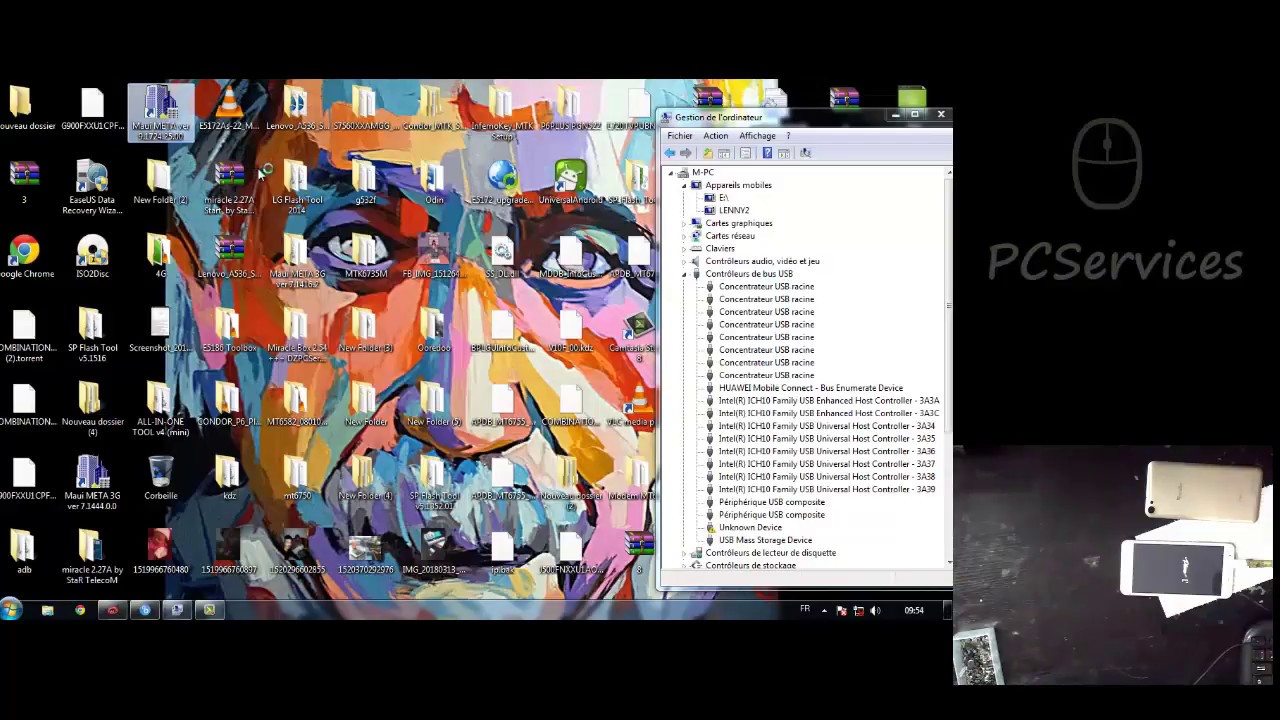Select Maui META ver 9.1724.25.00 shortcut
1280x720 pixels.
160,112
